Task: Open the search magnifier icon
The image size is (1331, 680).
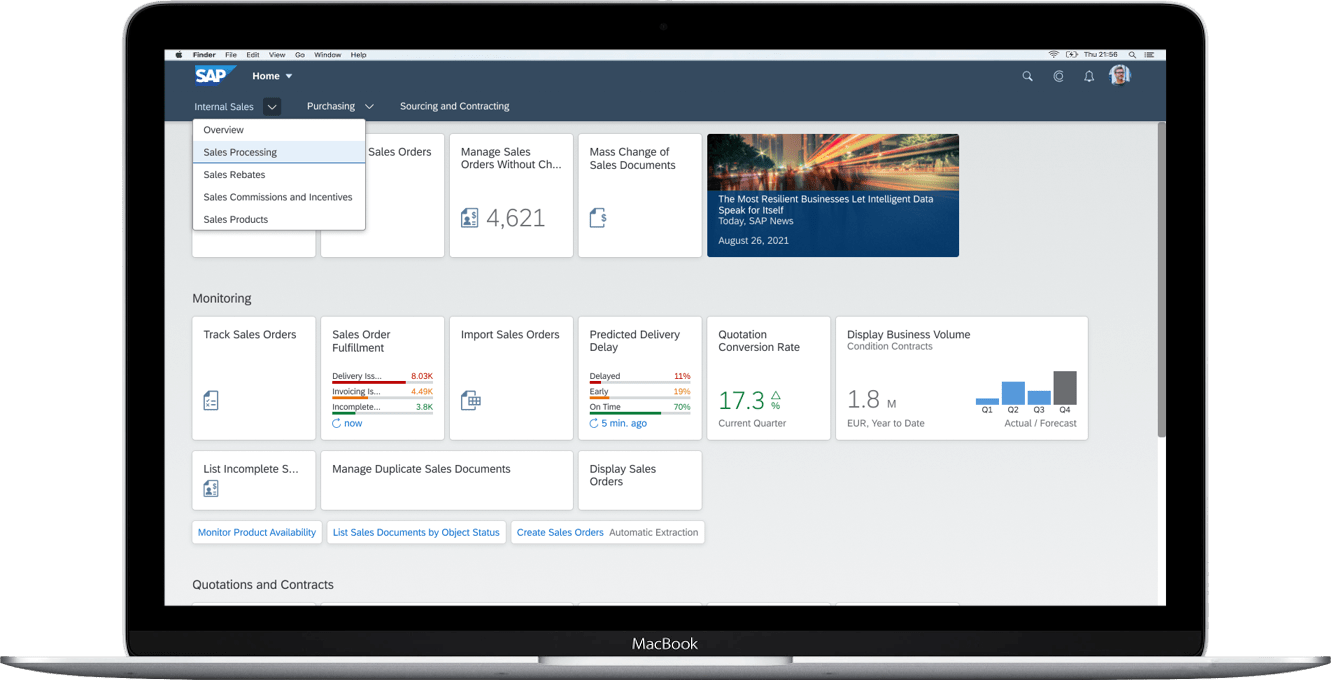Action: [x=1027, y=76]
